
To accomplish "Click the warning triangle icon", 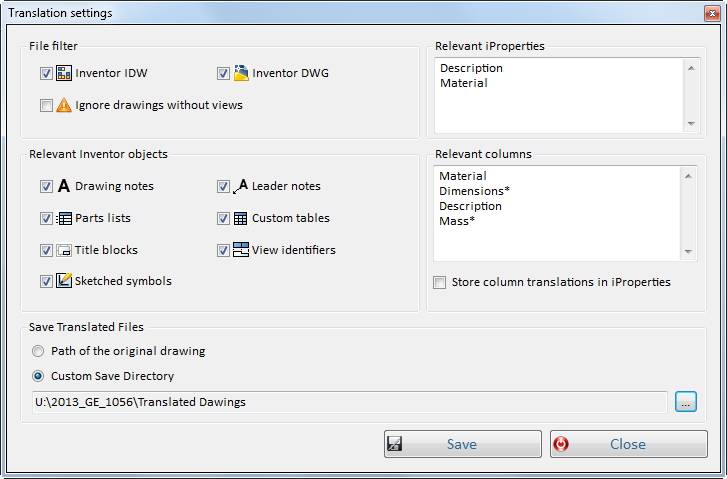I will click(64, 105).
